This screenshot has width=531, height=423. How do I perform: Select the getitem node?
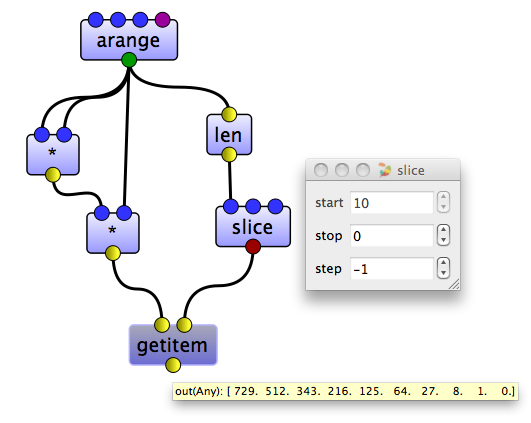click(x=173, y=345)
